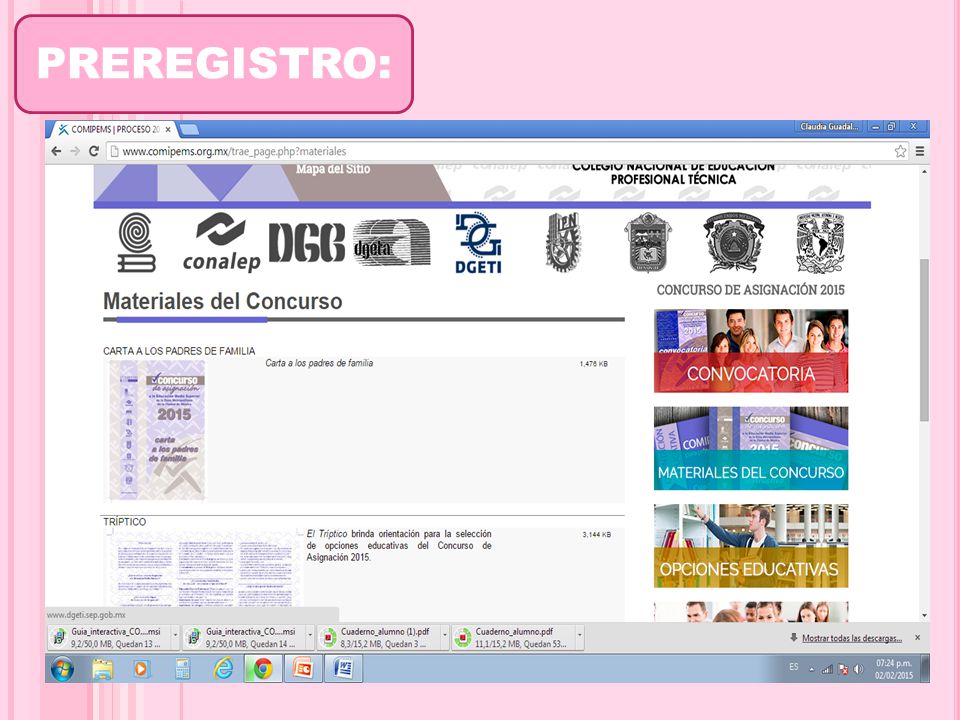Click 'CARTA A LOS PADRES DE FAMILIA' label
Image resolution: width=960 pixels, height=720 pixels.
(179, 351)
